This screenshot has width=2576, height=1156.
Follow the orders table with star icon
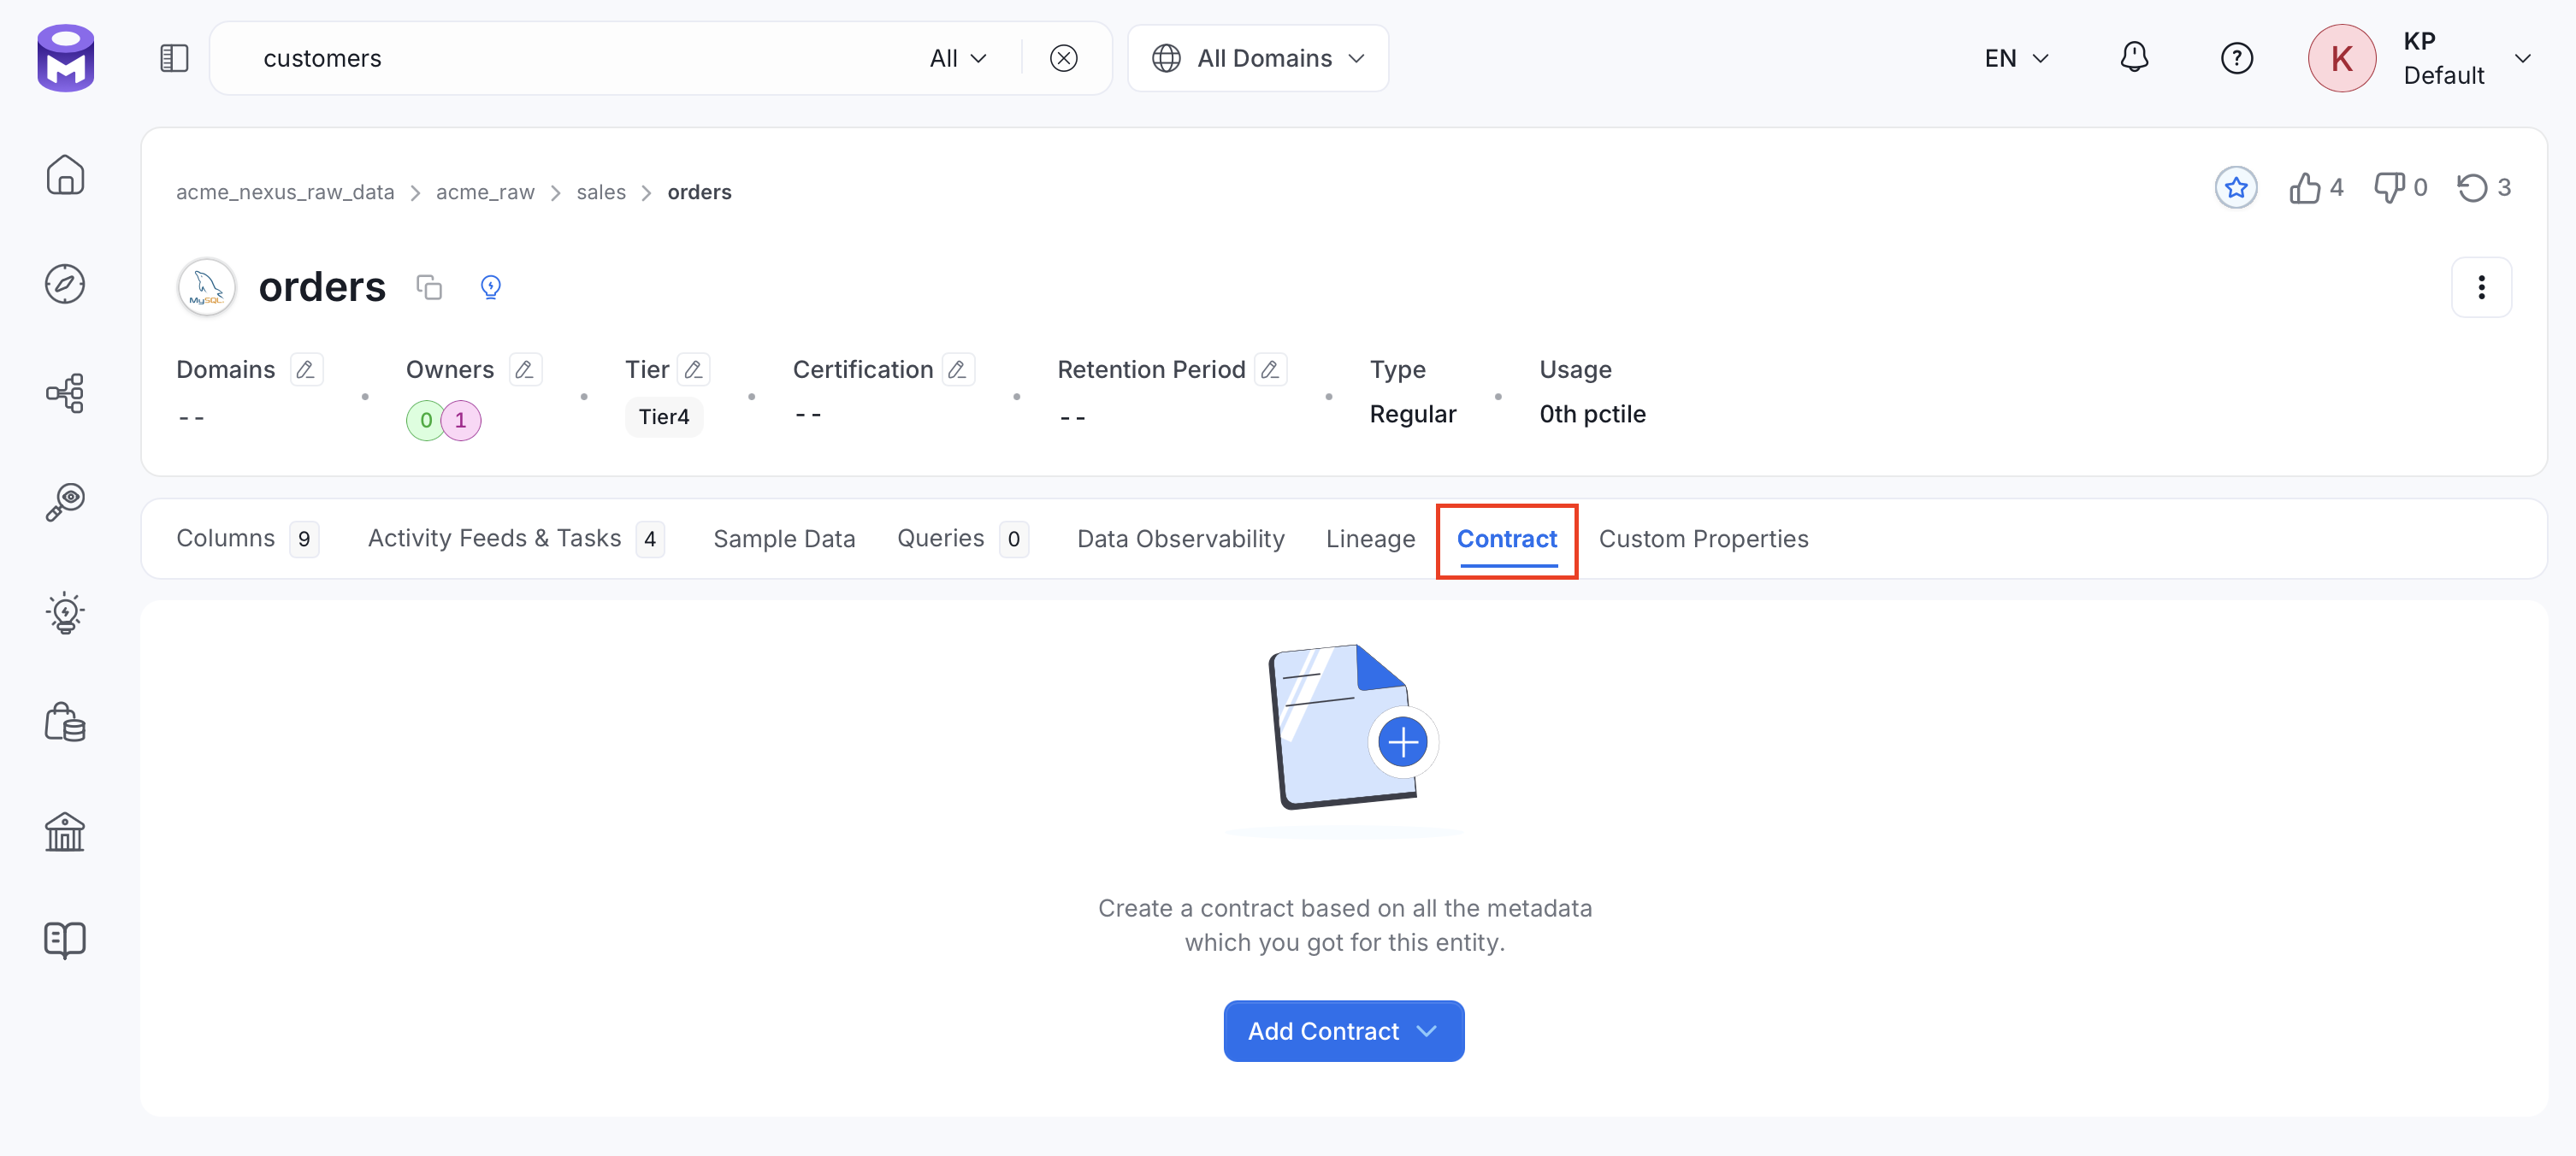tap(2236, 188)
